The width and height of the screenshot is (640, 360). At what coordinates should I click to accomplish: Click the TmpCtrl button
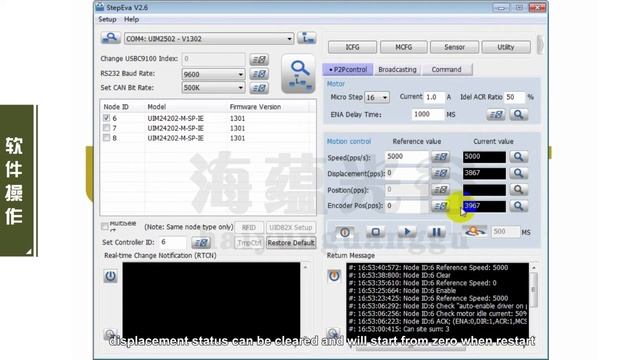pyautogui.click(x=249, y=243)
